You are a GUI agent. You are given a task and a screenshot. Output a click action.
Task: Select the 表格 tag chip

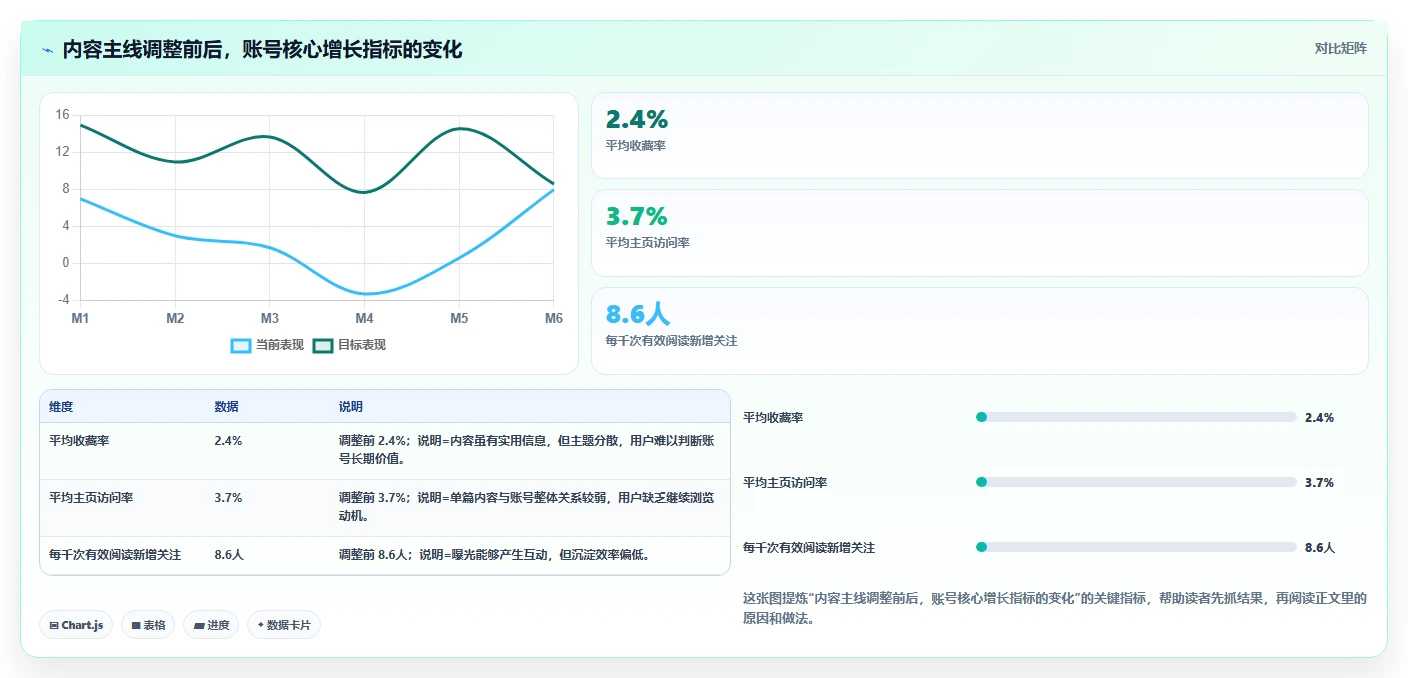[x=148, y=625]
